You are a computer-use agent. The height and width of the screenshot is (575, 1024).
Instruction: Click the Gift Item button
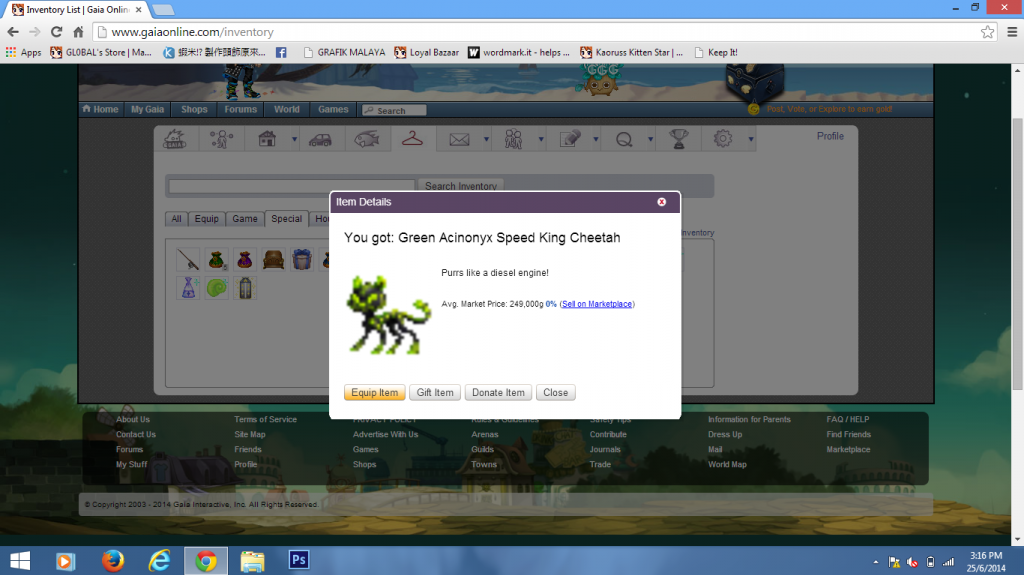tap(435, 393)
